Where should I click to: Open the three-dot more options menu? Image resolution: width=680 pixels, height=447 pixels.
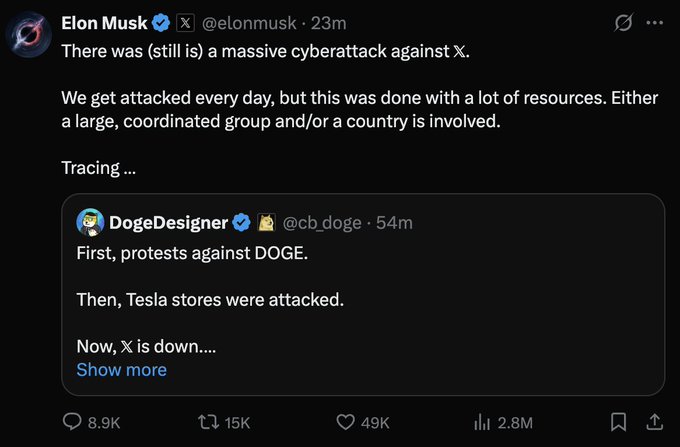655,22
